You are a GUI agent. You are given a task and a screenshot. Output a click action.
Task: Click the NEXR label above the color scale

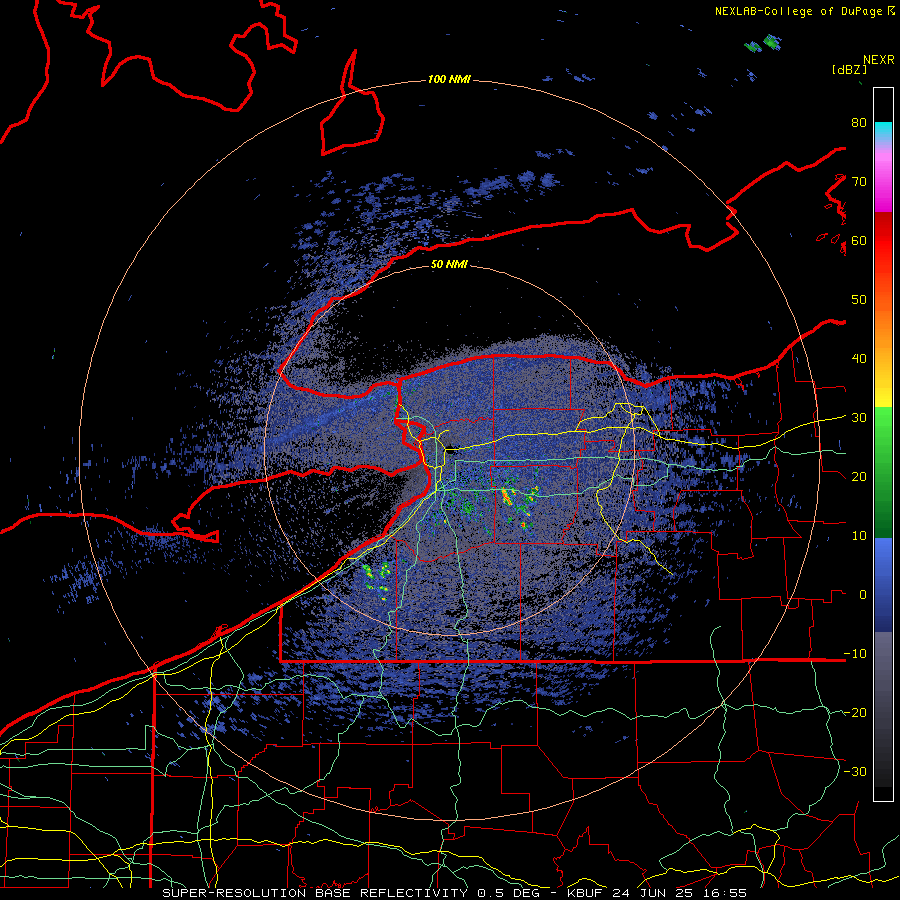(x=878, y=59)
